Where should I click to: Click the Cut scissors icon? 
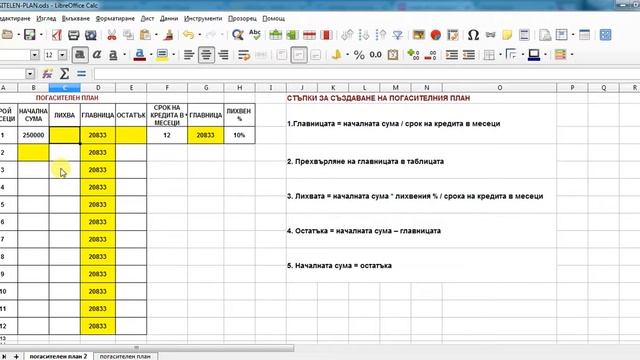click(111, 35)
